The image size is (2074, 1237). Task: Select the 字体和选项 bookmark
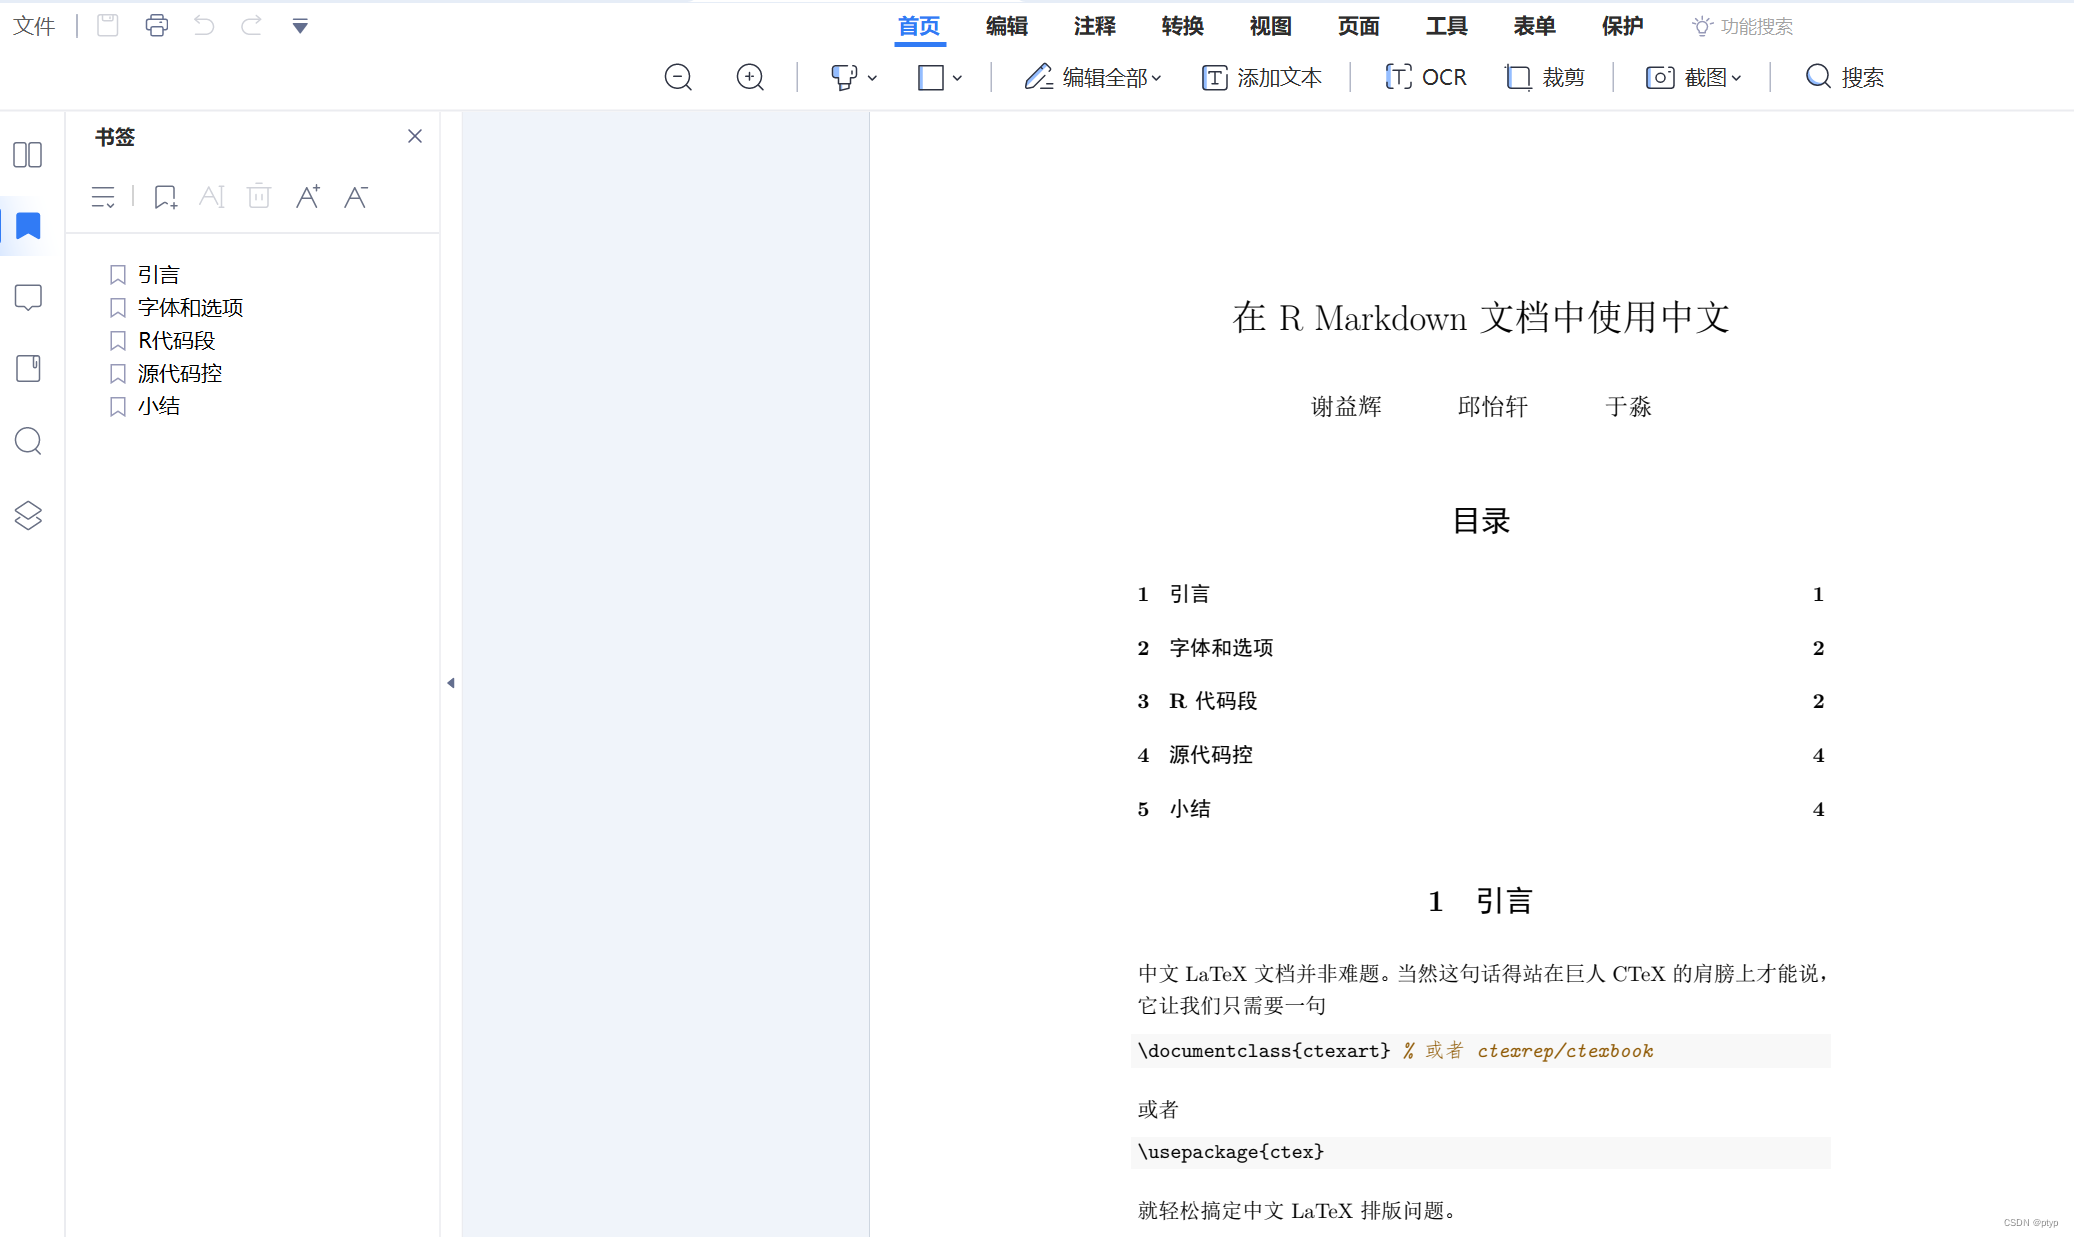[x=190, y=307]
